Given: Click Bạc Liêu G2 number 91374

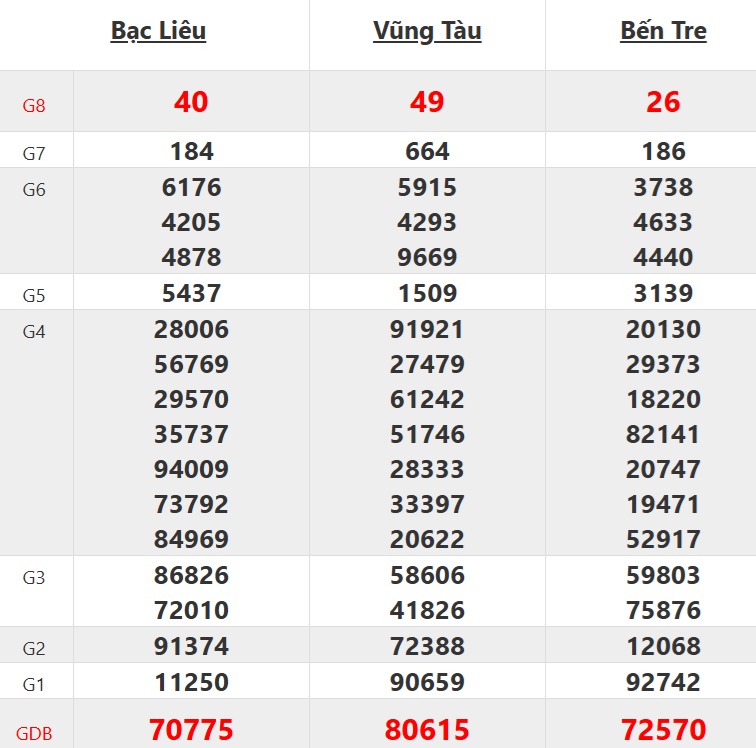Looking at the screenshot, I should pyautogui.click(x=191, y=646).
